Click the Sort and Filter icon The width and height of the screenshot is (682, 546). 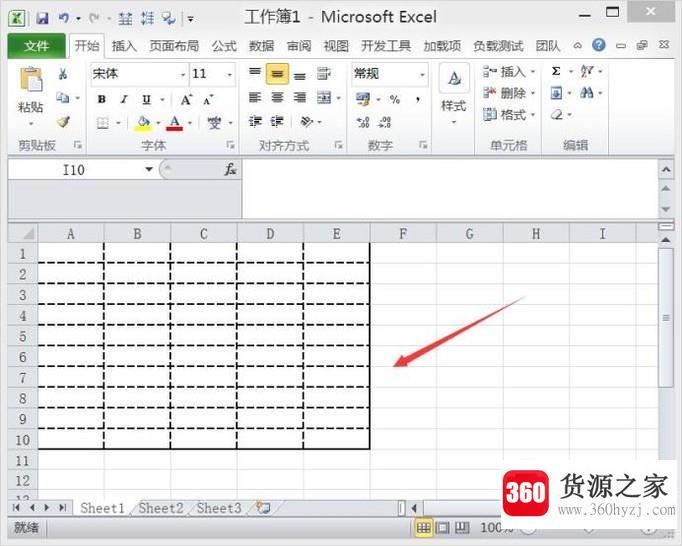coord(587,71)
